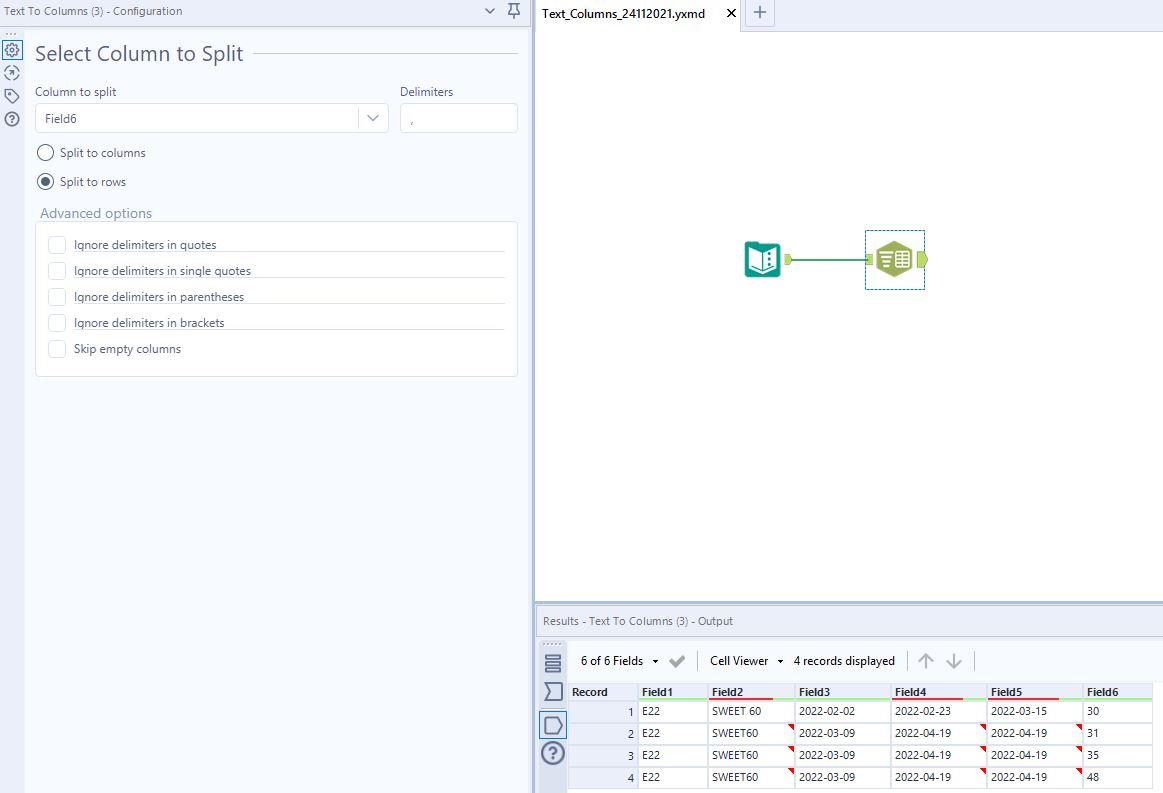The image size is (1163, 793).
Task: Open the Configuration gear icon in sidebar
Action: coord(12,50)
